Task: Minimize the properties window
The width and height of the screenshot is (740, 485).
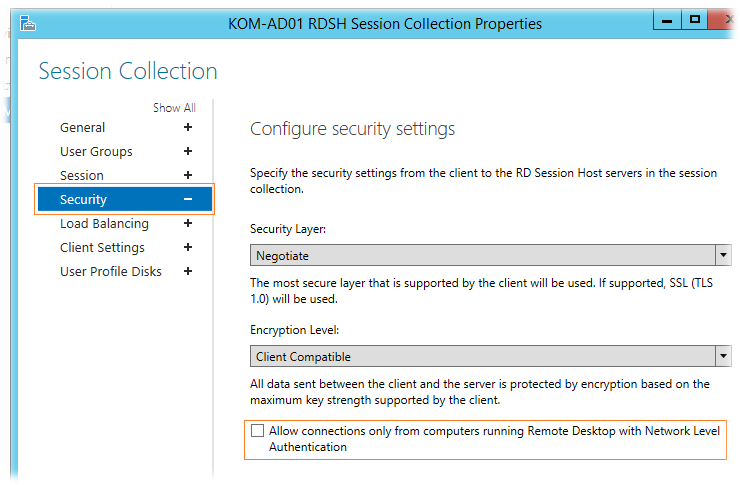Action: click(667, 20)
